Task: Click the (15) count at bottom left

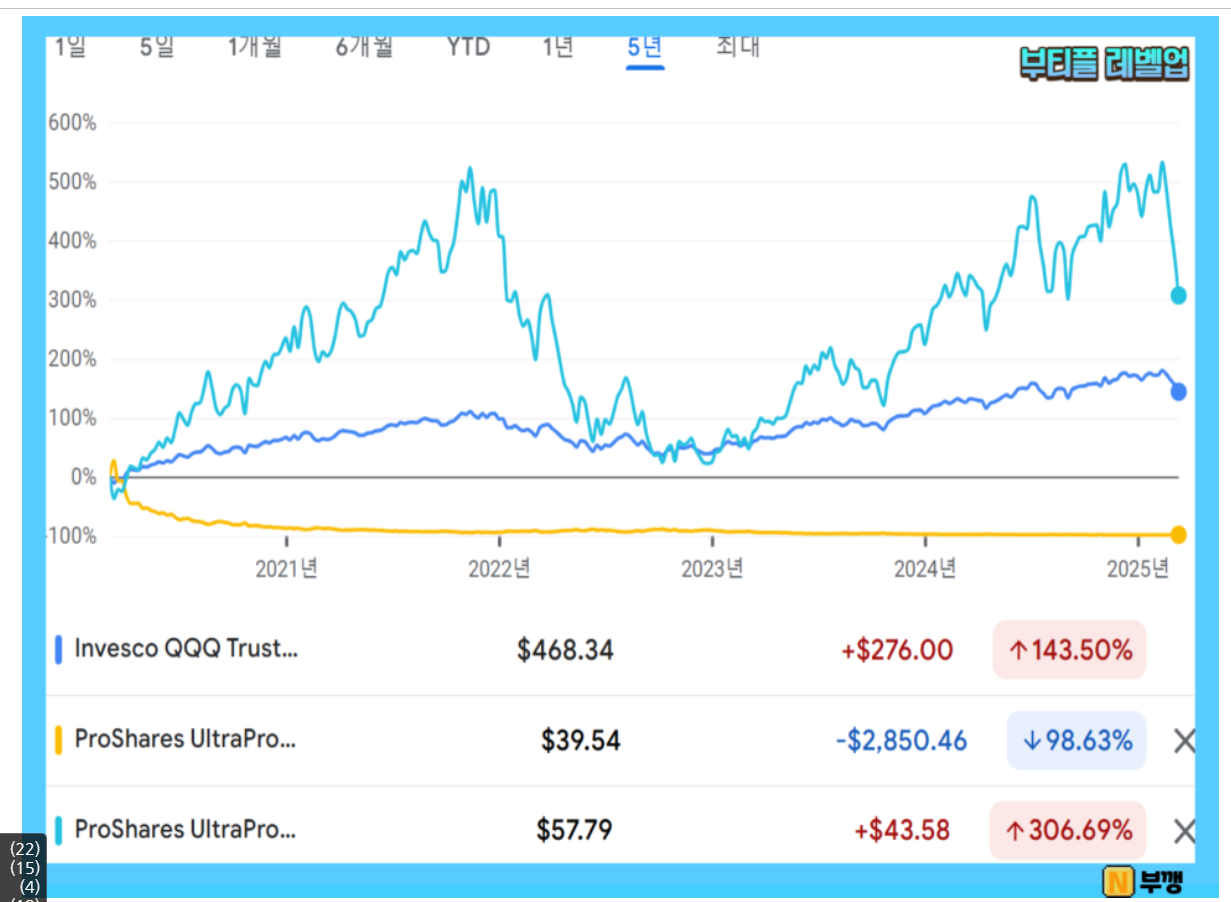Action: click(x=25, y=867)
